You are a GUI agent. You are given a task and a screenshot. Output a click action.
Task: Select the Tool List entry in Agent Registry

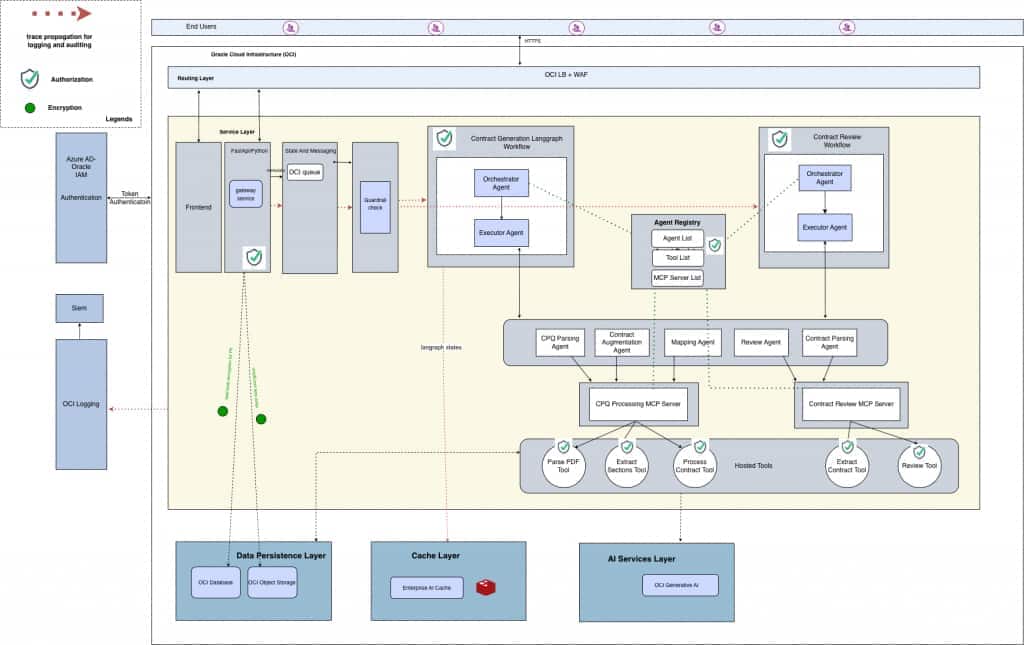(678, 258)
